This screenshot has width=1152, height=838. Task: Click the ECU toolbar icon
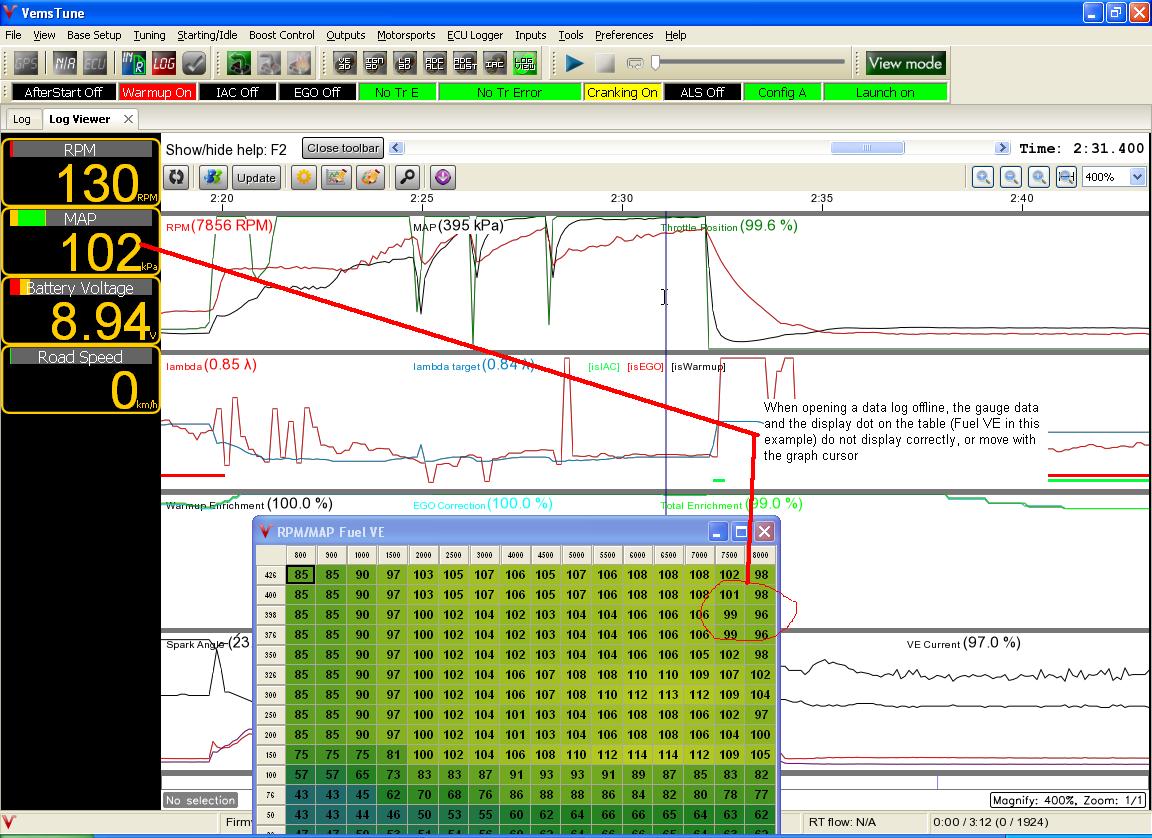pos(95,63)
